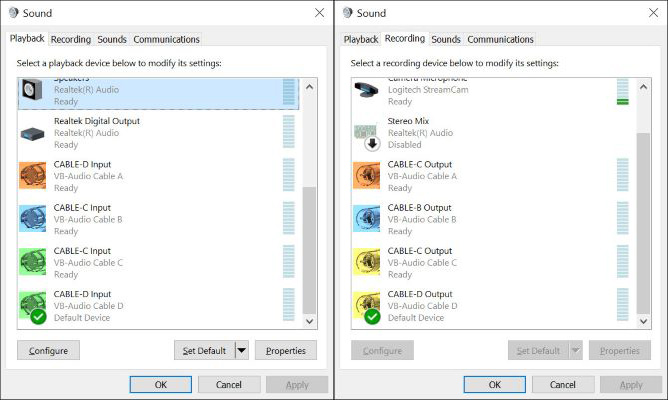Screen dimensions: 668x400
Task: Click the Speakers device icon in Playback window
Action: point(32,90)
